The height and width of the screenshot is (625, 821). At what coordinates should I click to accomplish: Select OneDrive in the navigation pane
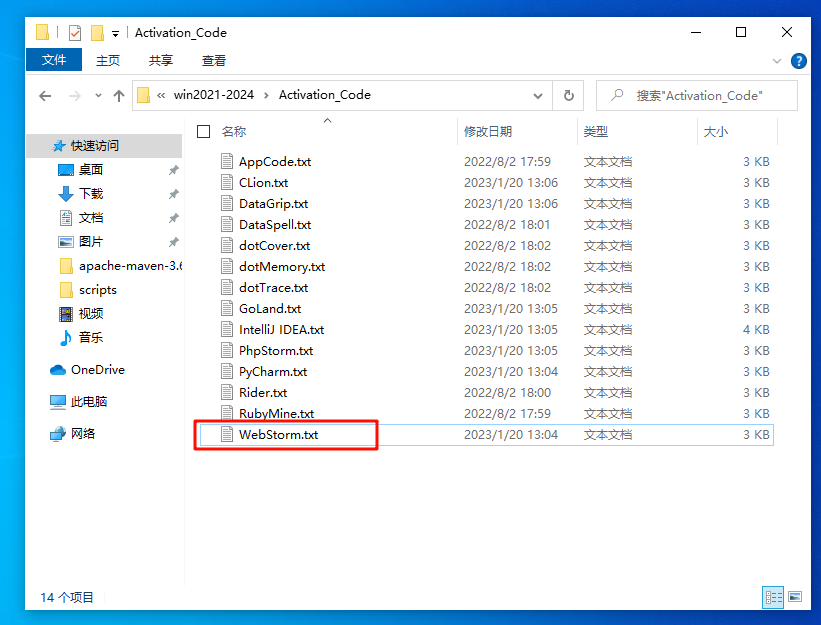(x=98, y=370)
